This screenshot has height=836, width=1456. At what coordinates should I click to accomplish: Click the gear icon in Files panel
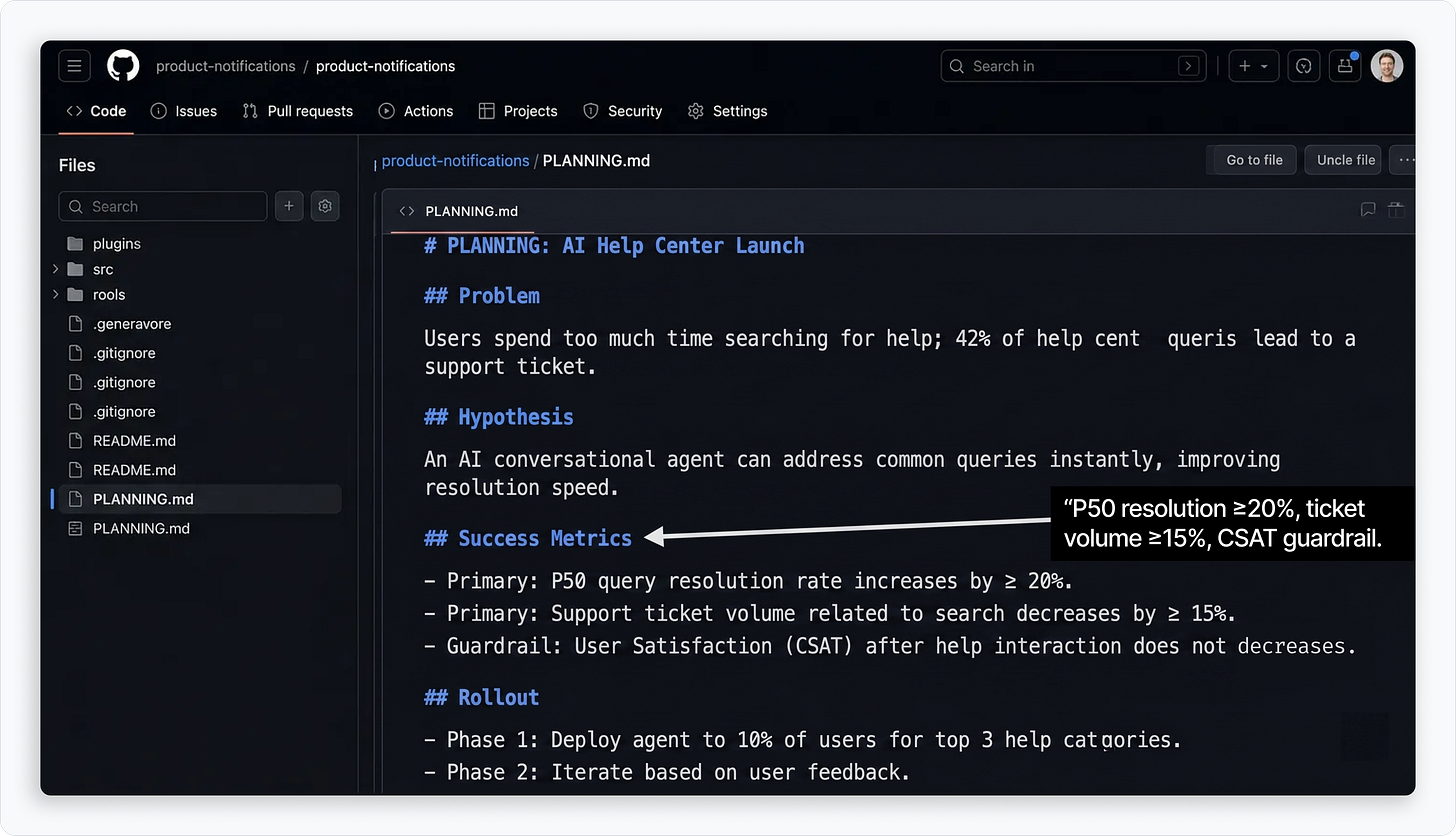coord(325,206)
